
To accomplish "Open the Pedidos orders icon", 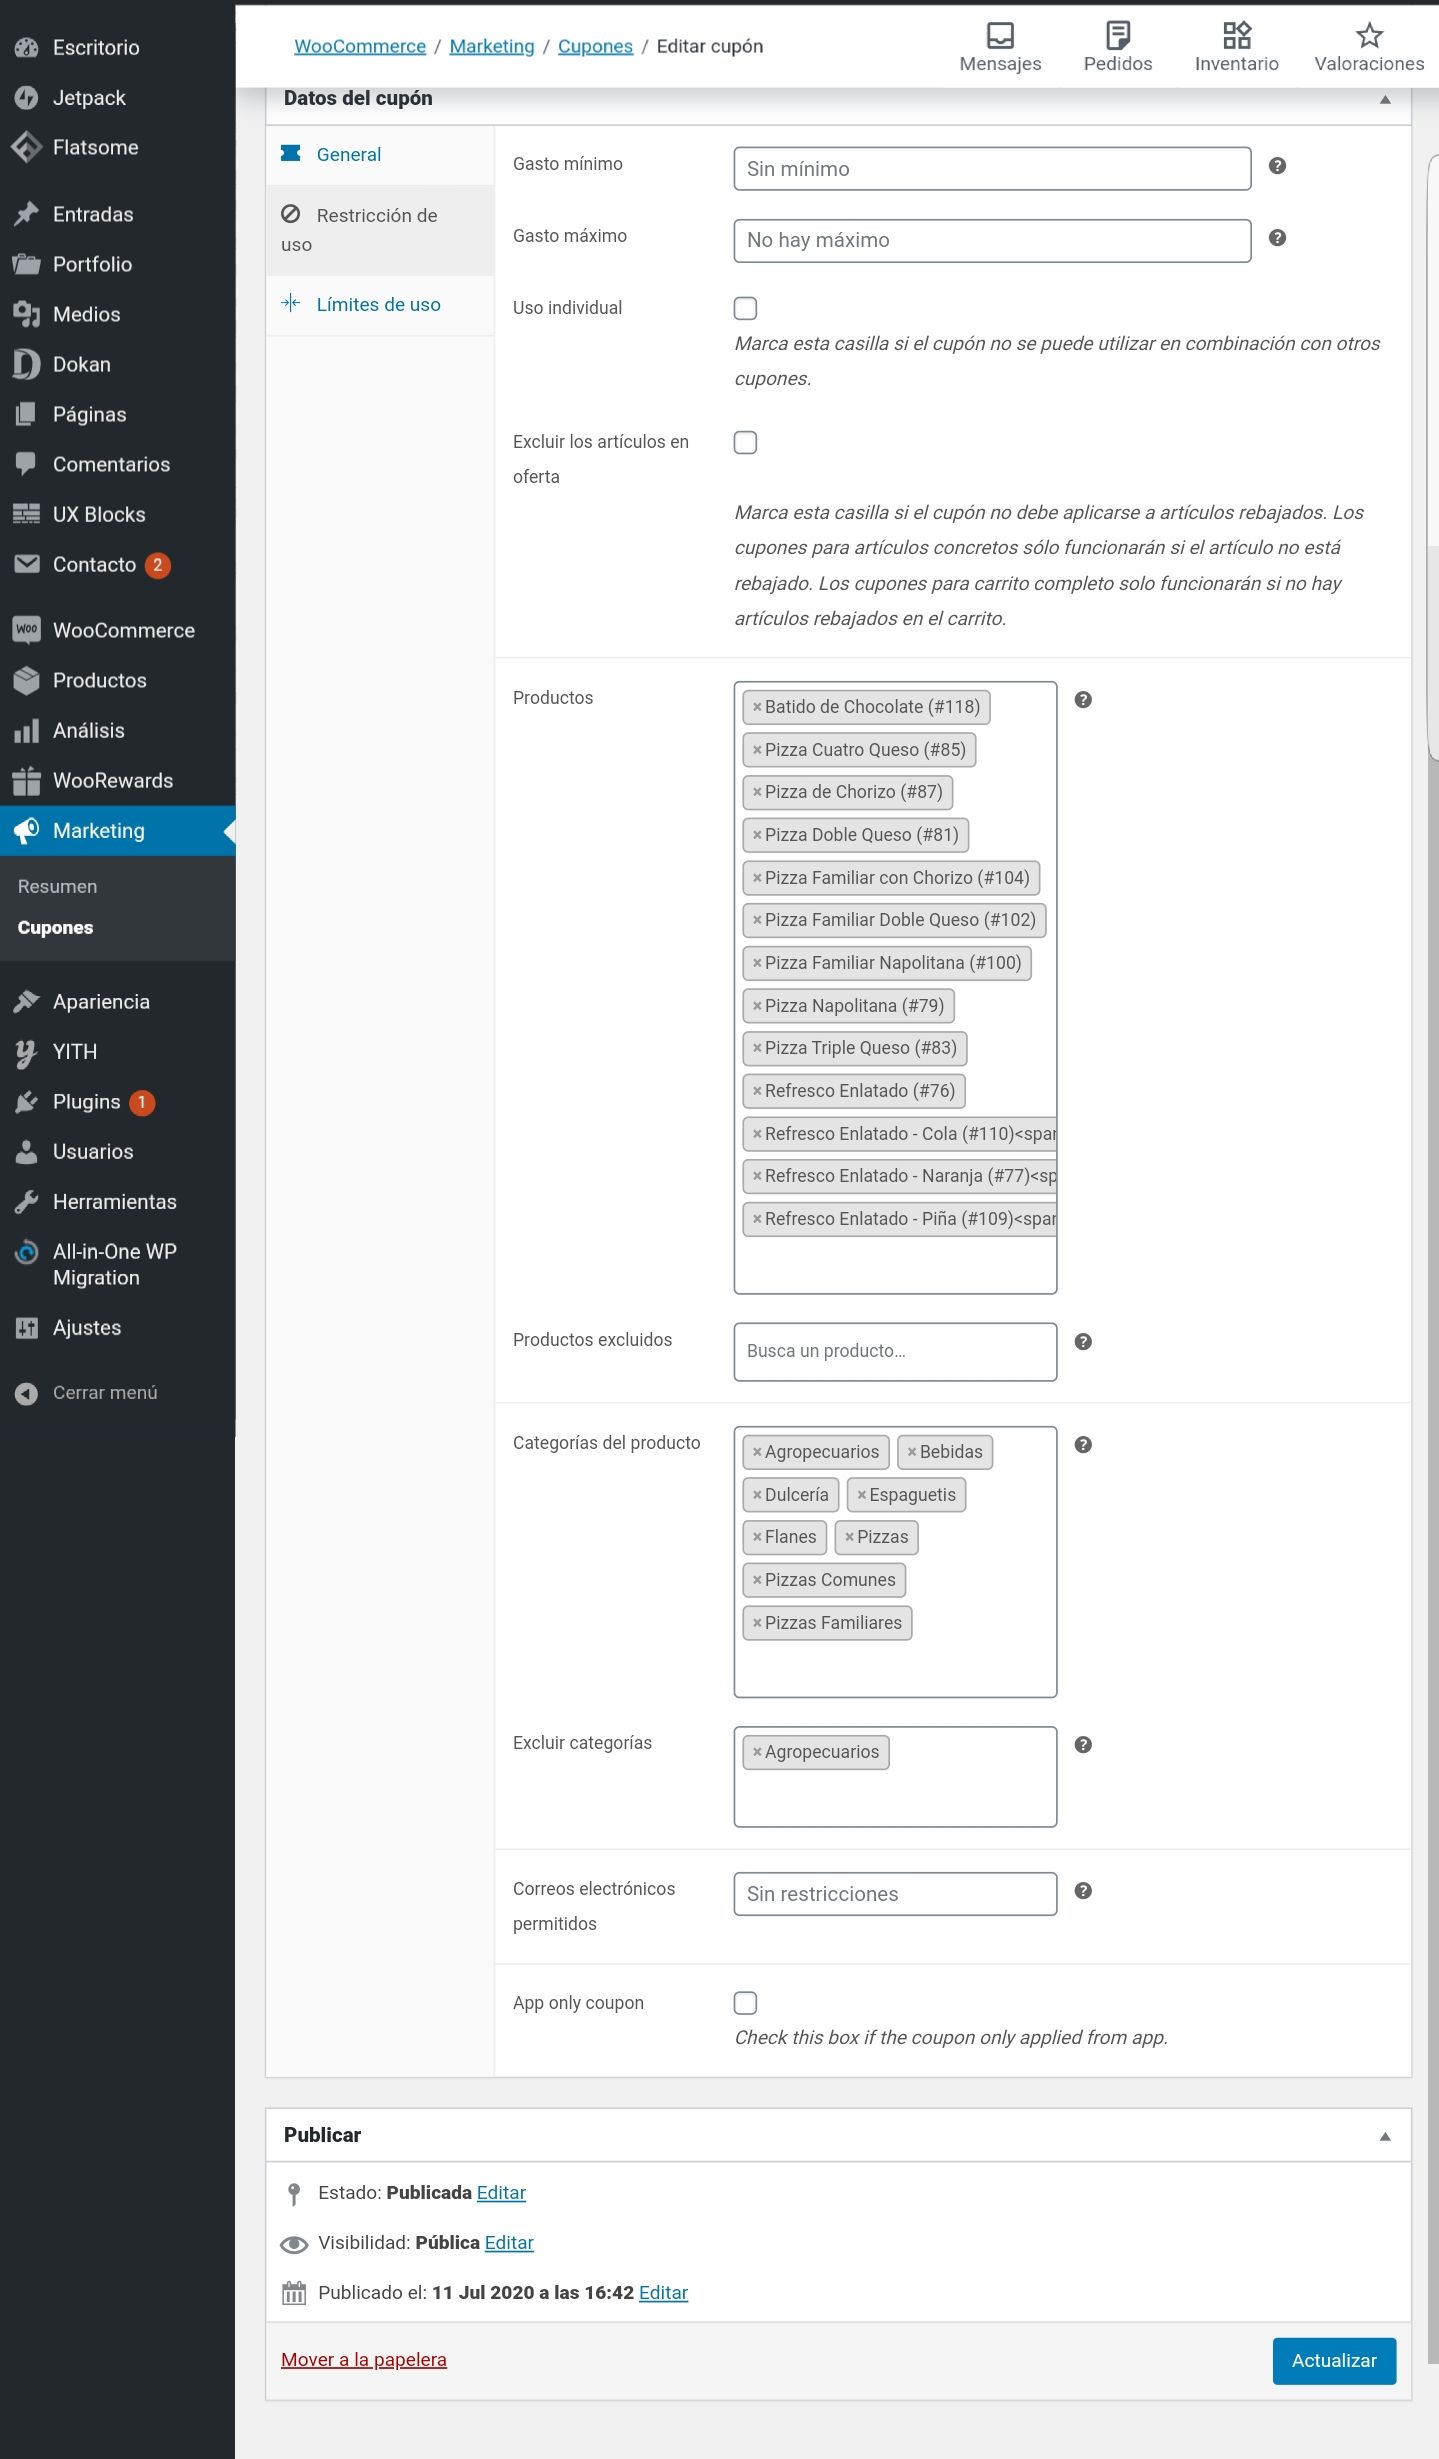I will [1118, 47].
